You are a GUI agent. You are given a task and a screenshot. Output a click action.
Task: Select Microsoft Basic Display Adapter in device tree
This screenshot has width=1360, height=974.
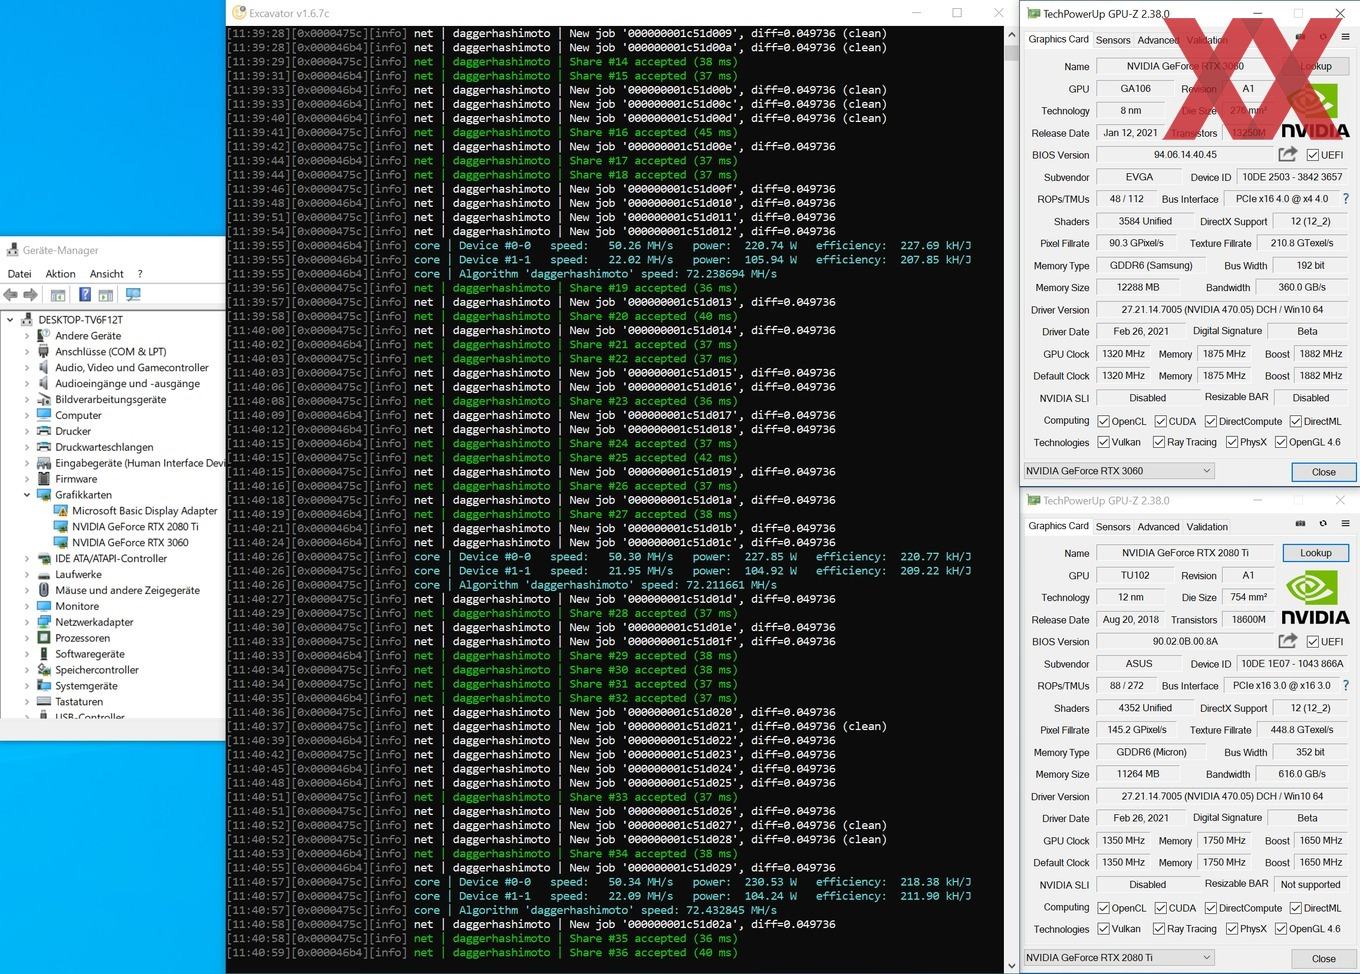144,511
